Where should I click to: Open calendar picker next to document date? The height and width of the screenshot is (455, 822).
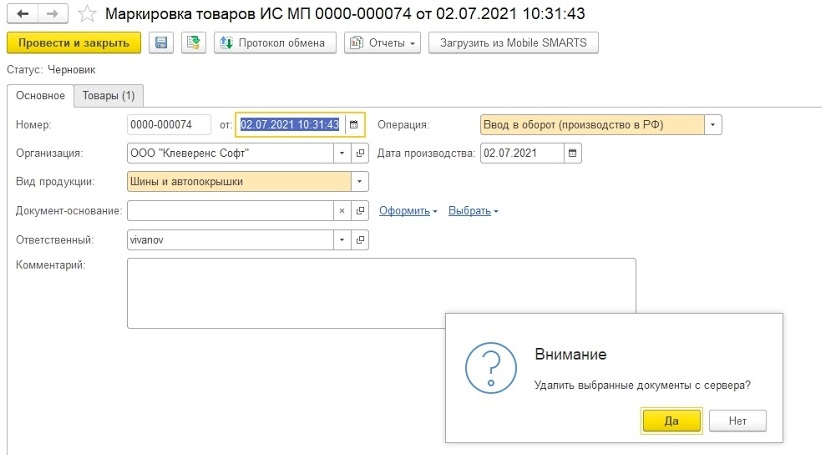354,125
